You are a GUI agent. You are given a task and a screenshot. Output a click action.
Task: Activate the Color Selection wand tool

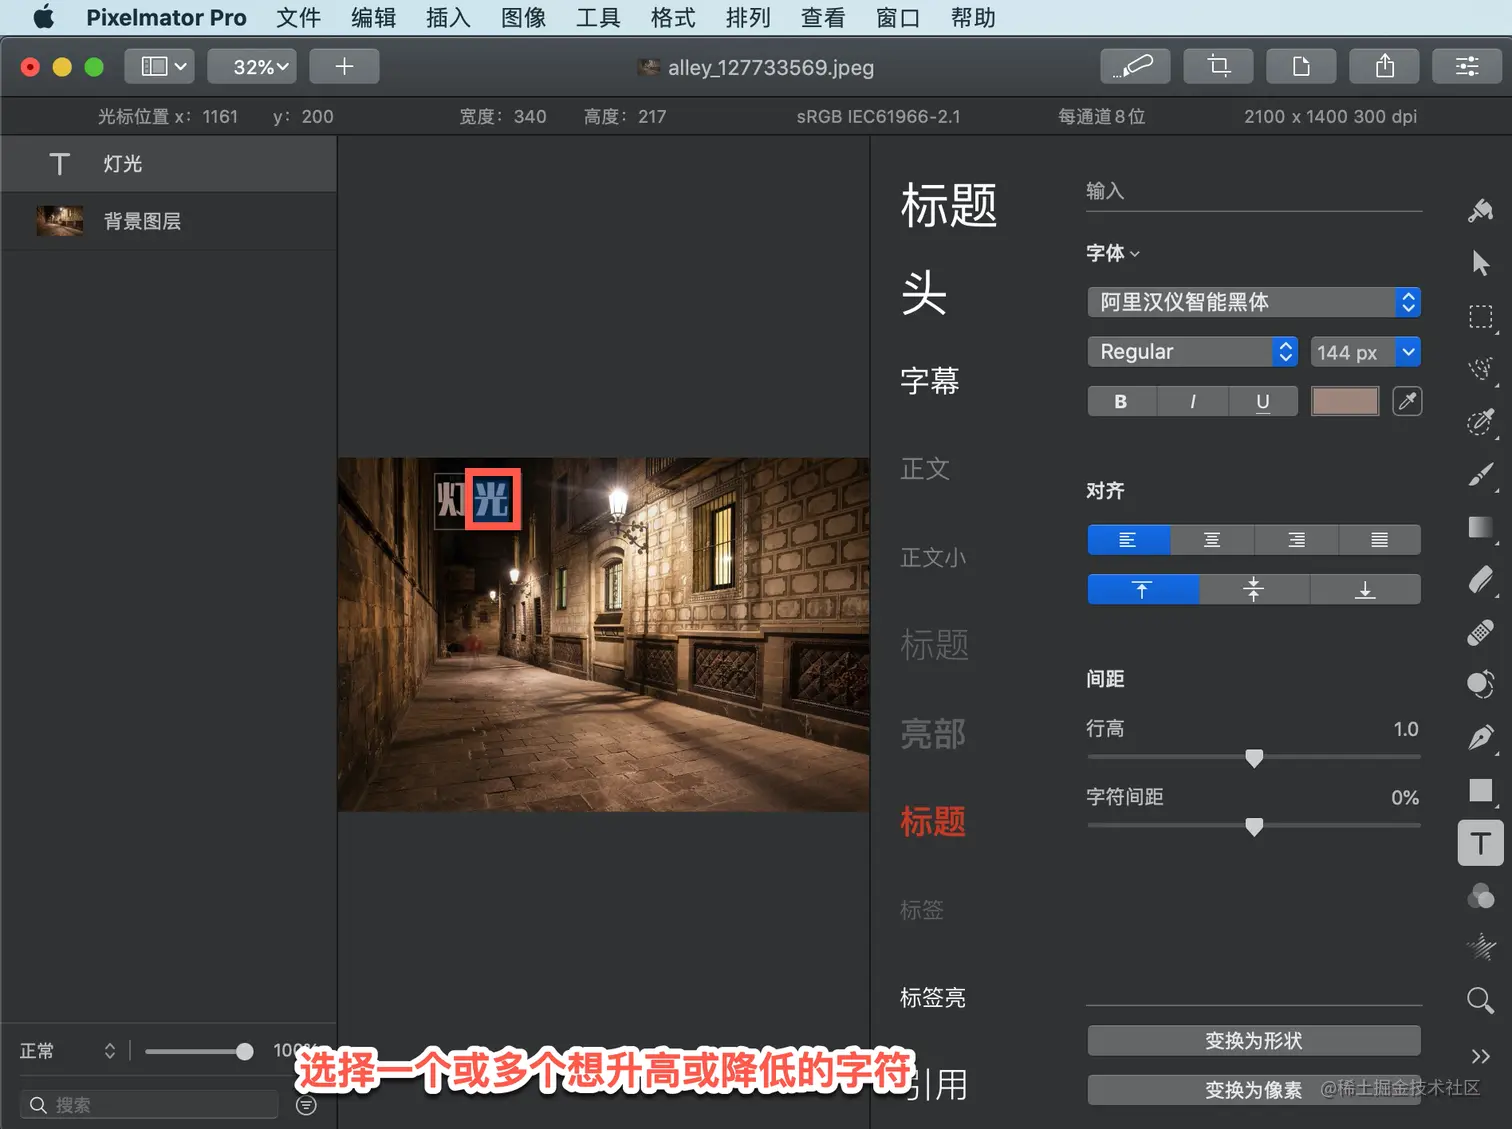(1480, 421)
